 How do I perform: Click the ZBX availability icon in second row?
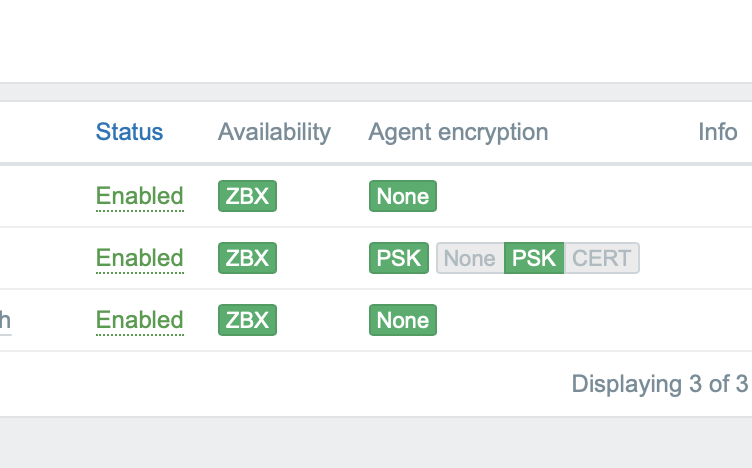[x=247, y=258]
